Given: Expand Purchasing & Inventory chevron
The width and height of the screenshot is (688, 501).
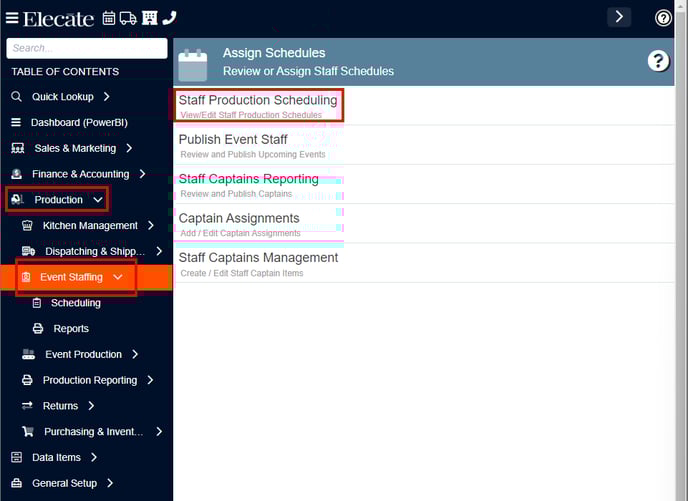Looking at the screenshot, I should 159,432.
